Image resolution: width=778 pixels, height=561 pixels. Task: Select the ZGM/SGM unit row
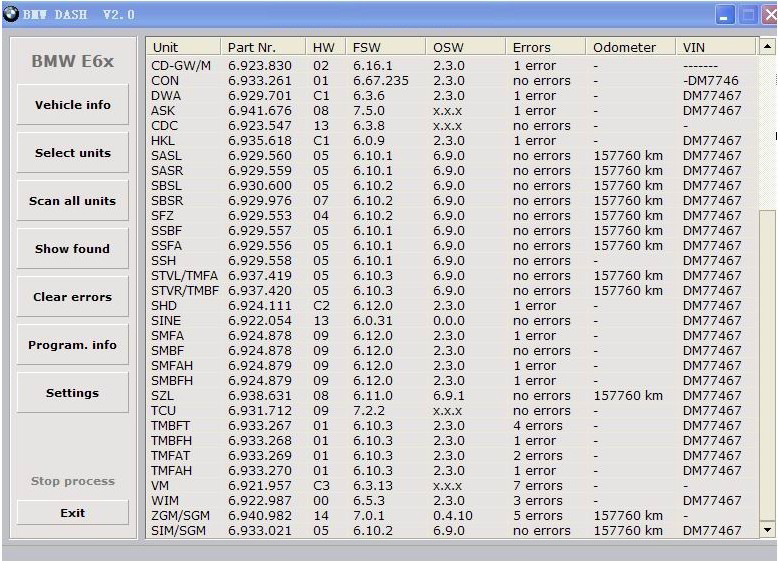[x=452, y=515]
